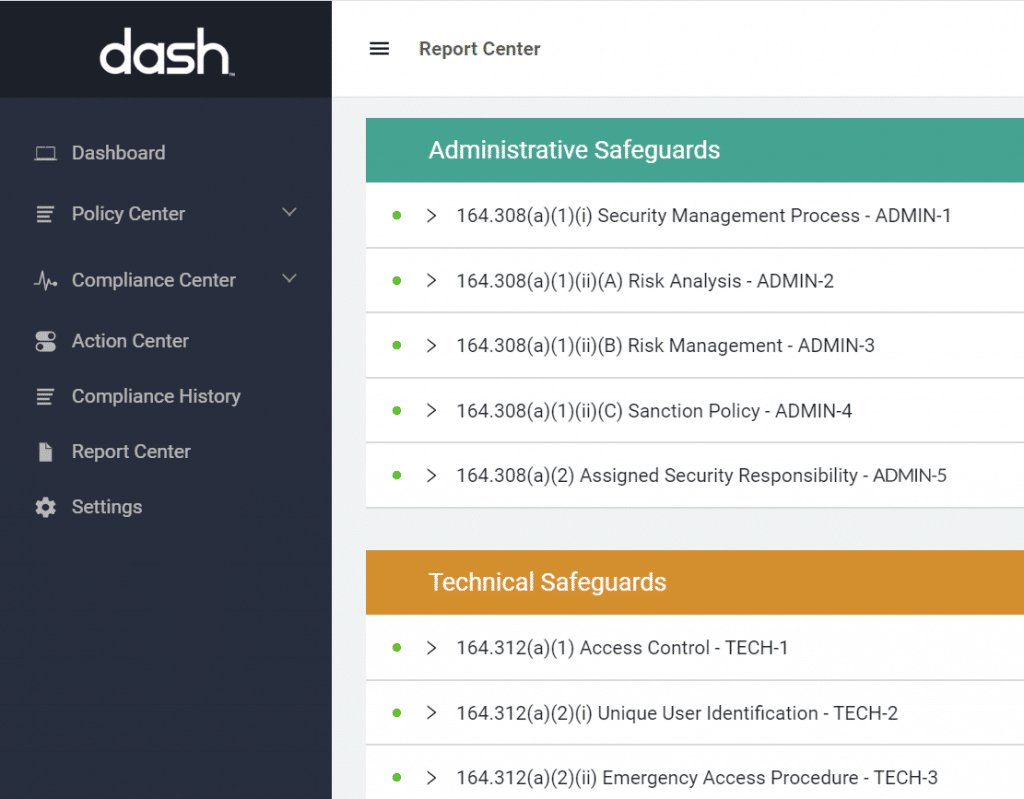Click green status dot for Risk Management
The width and height of the screenshot is (1024, 799).
pyautogui.click(x=397, y=345)
